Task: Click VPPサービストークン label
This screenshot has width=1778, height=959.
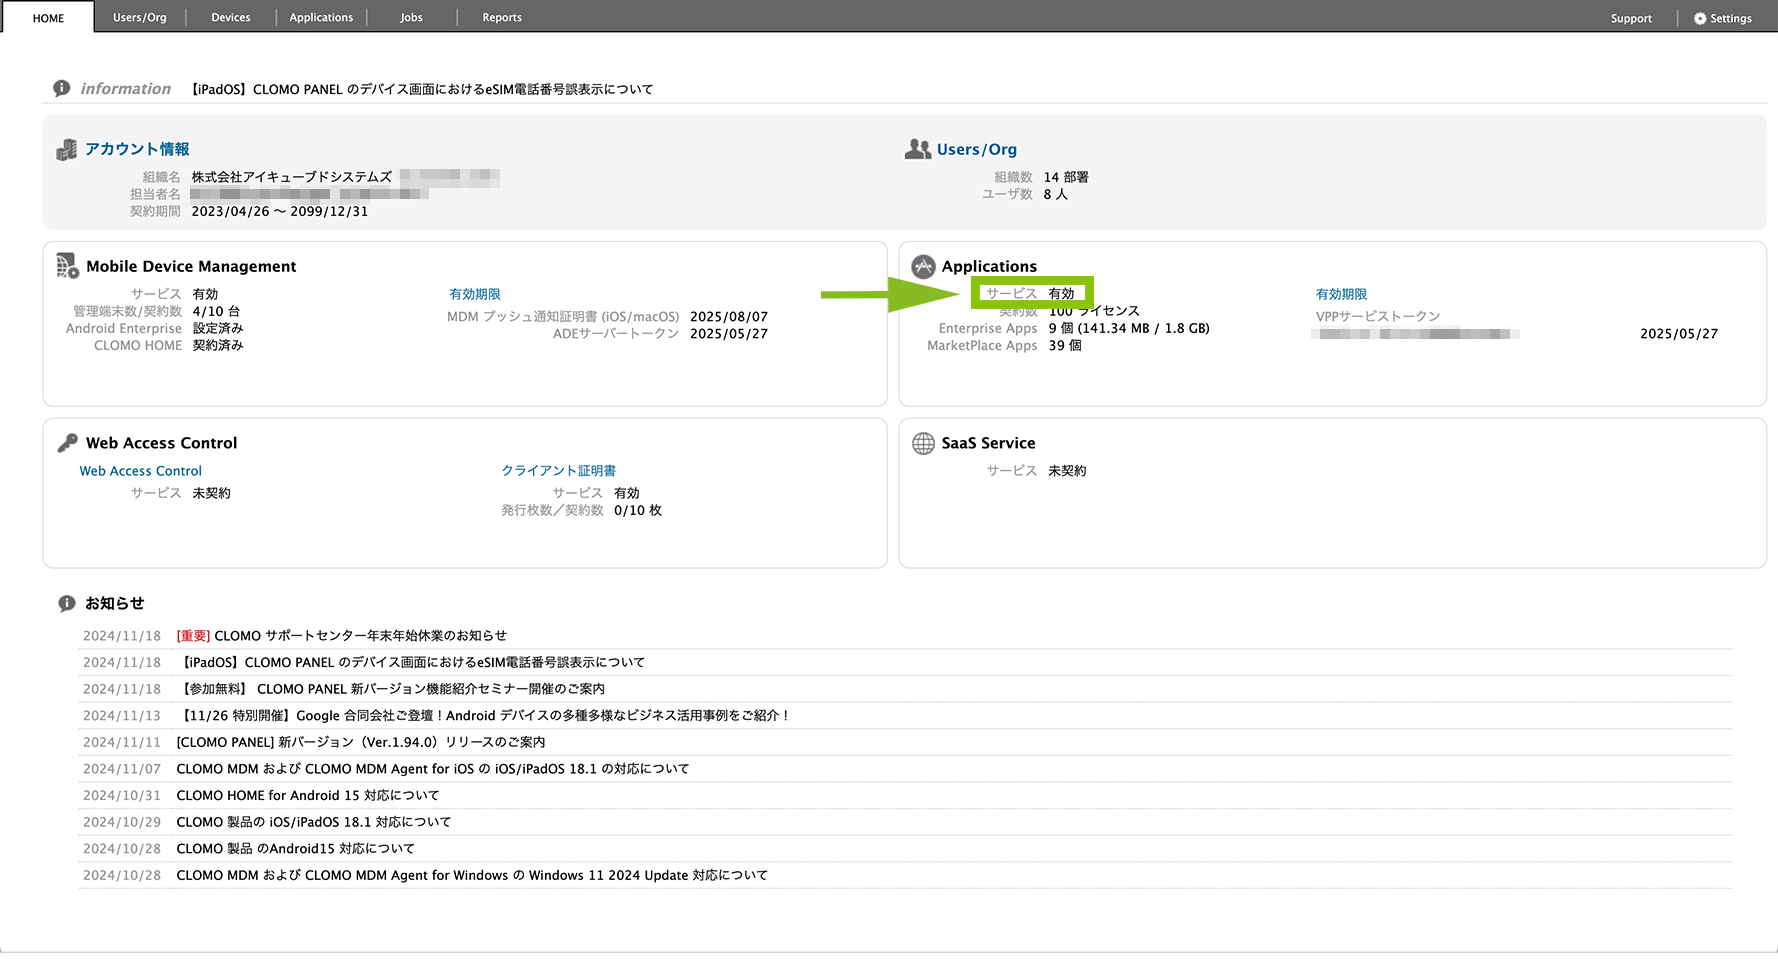Action: pos(1378,316)
